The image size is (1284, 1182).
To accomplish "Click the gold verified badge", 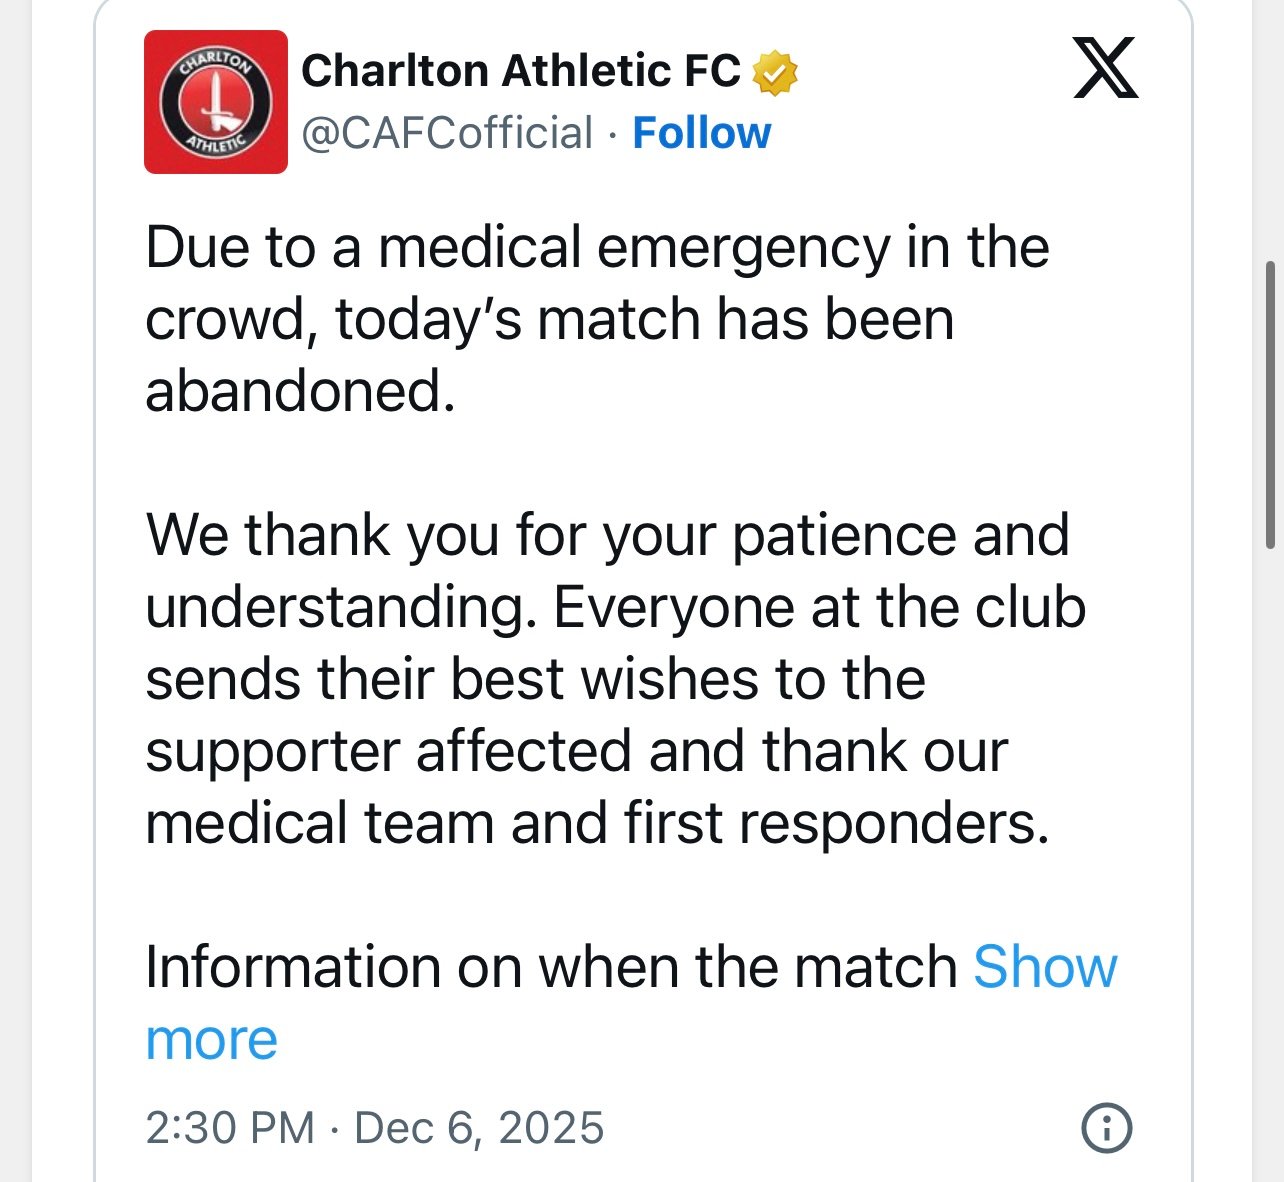I will pyautogui.click(x=774, y=72).
